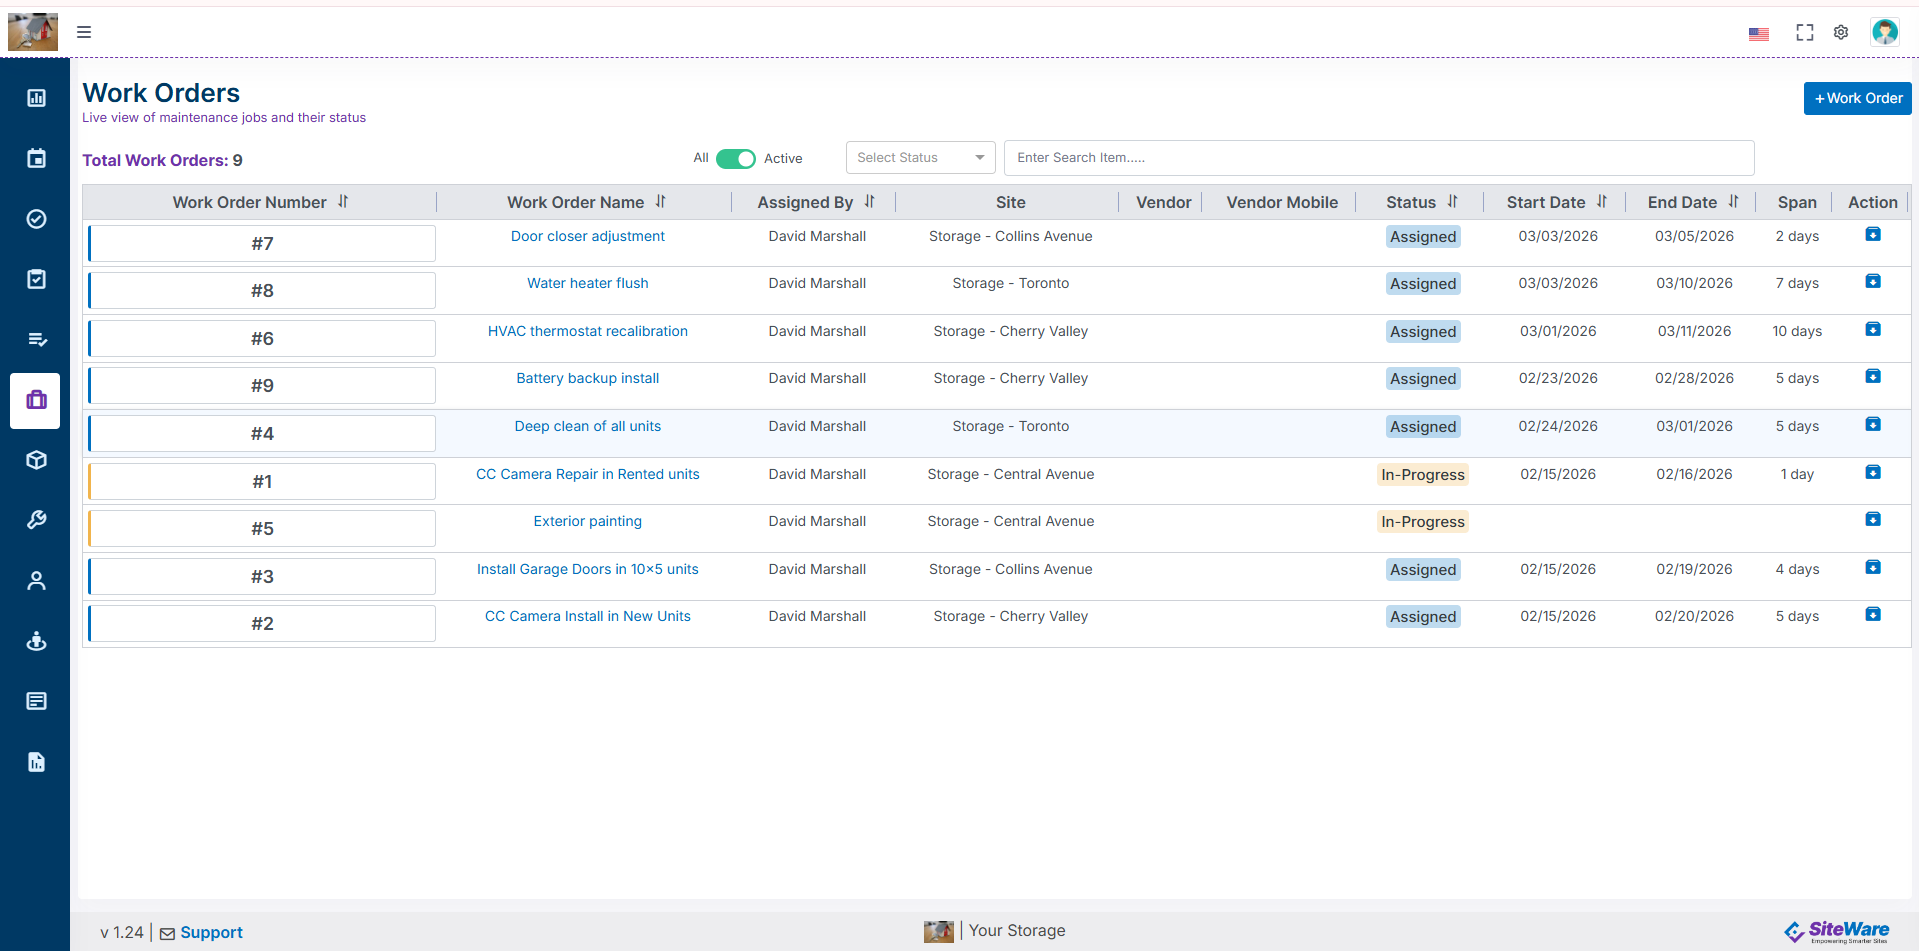Sort table by Start Date

point(1601,202)
